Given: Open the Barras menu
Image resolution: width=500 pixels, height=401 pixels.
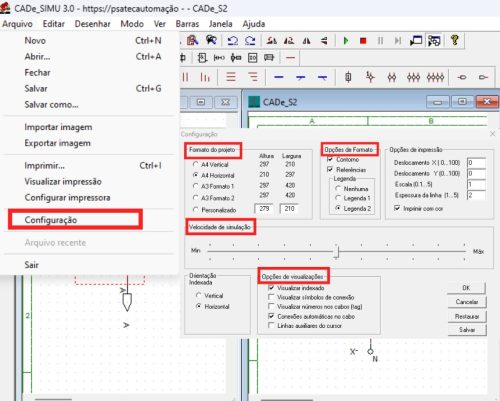Looking at the screenshot, I should [187, 24].
